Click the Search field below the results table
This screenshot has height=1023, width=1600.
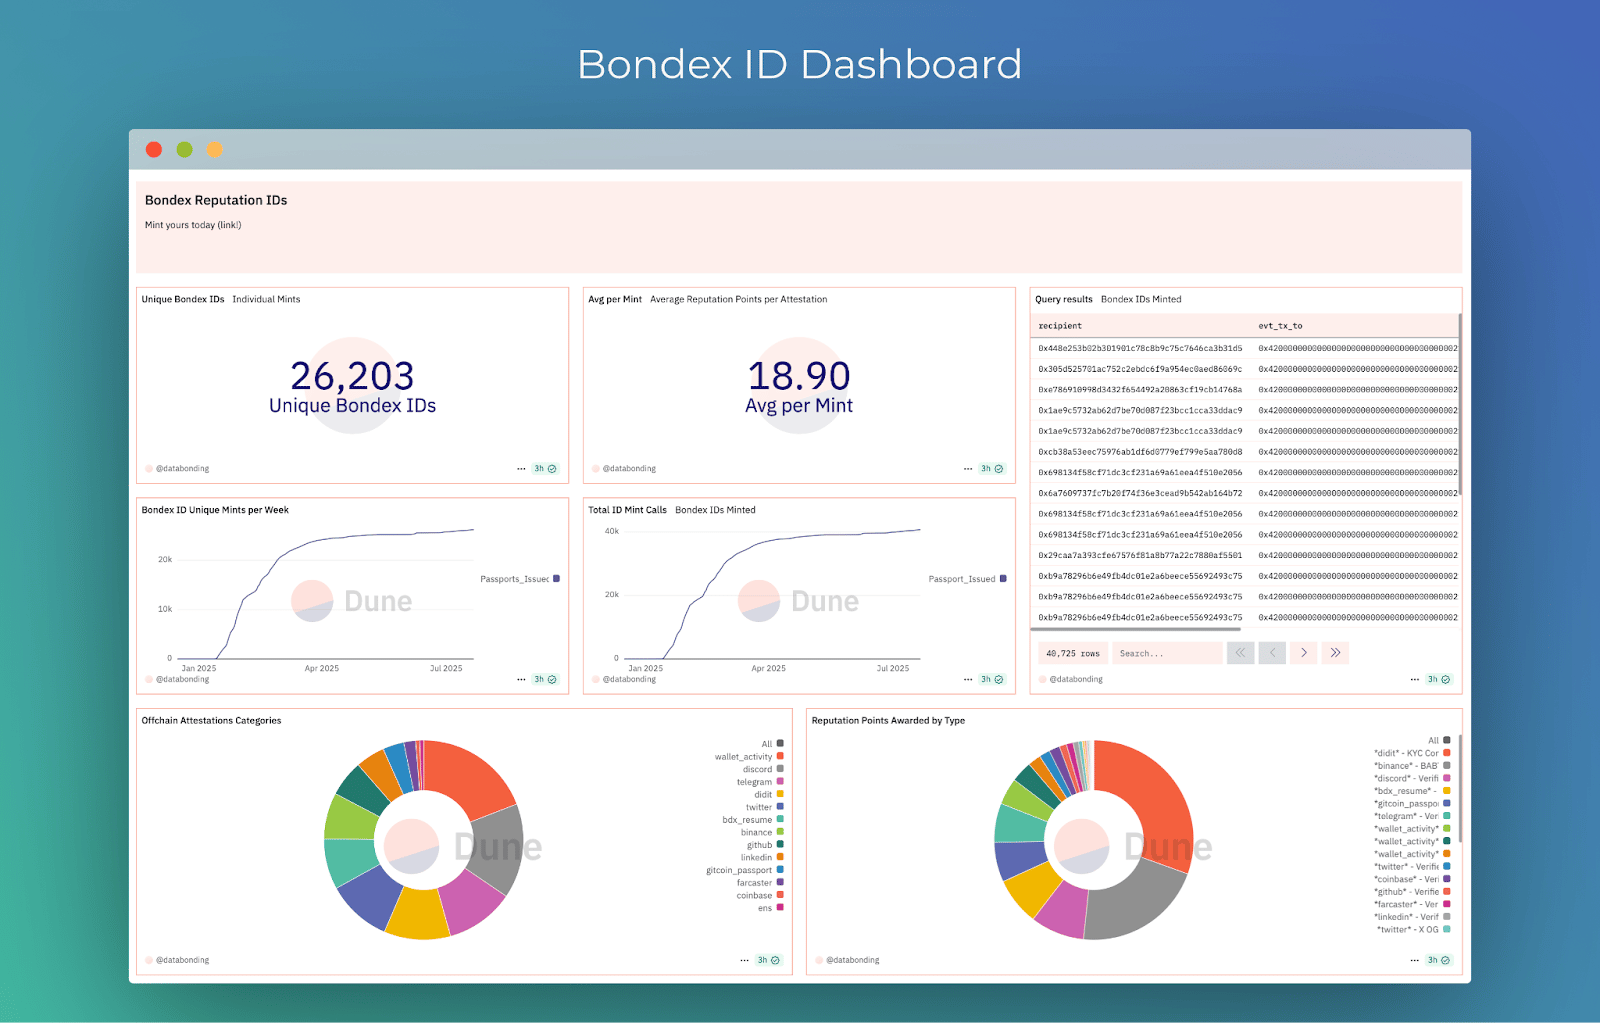pyautogui.click(x=1167, y=653)
